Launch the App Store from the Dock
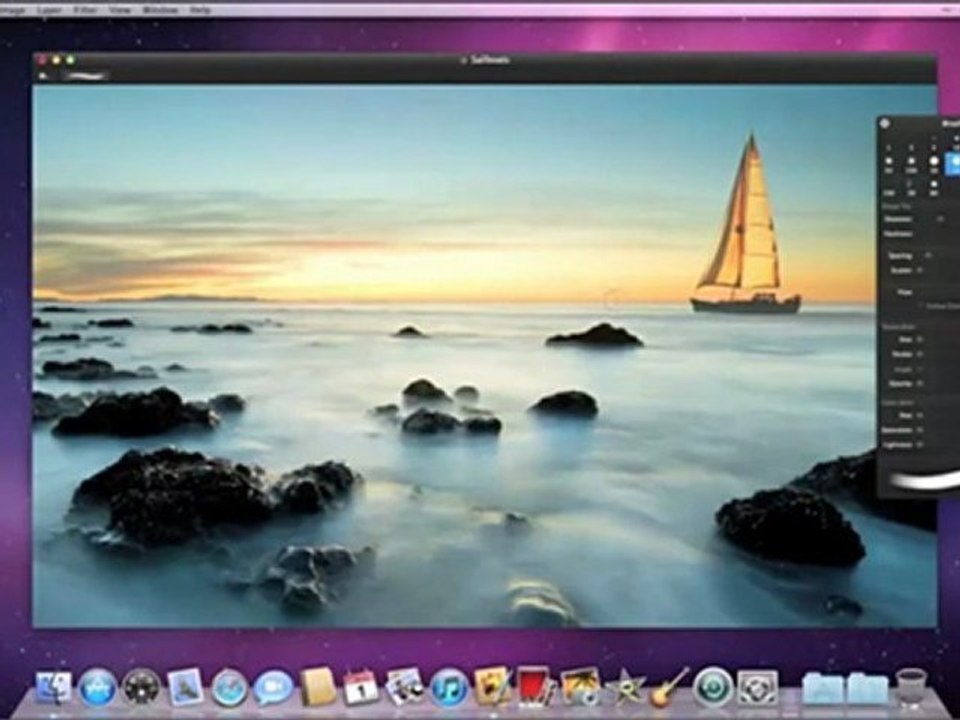The image size is (960, 720). 97,687
